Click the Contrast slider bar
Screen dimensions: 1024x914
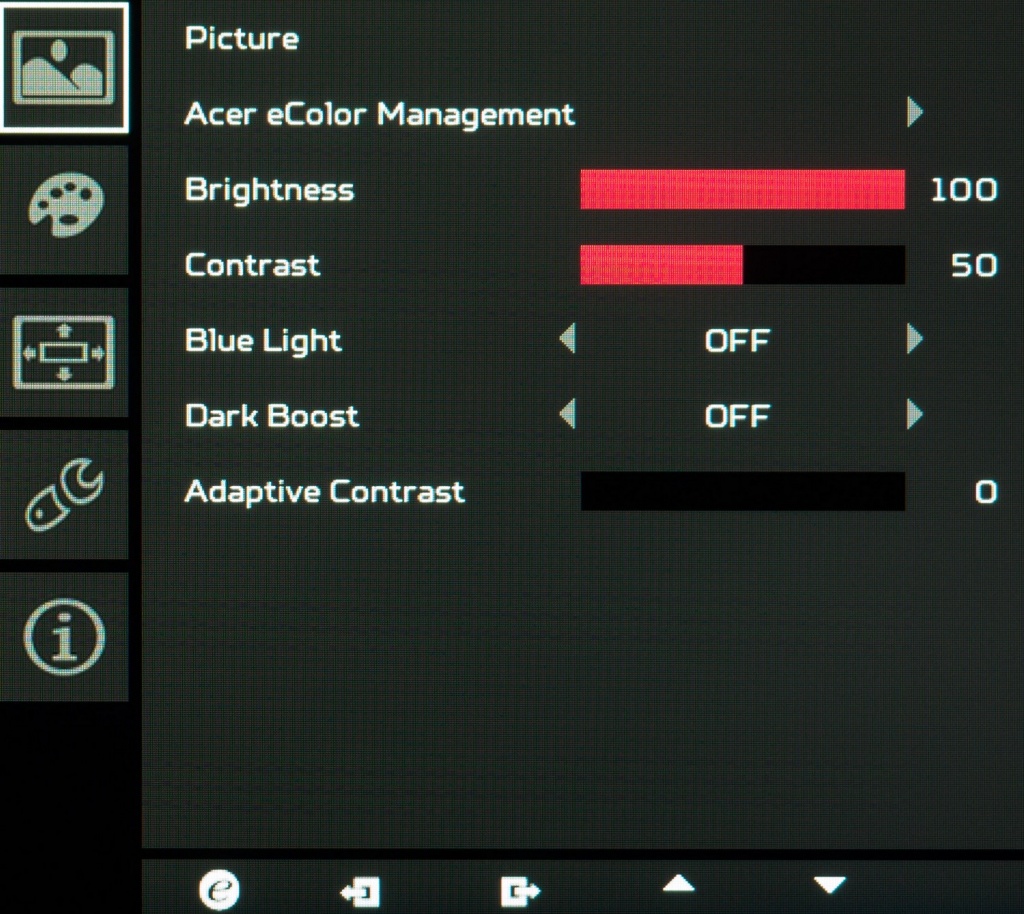point(743,265)
